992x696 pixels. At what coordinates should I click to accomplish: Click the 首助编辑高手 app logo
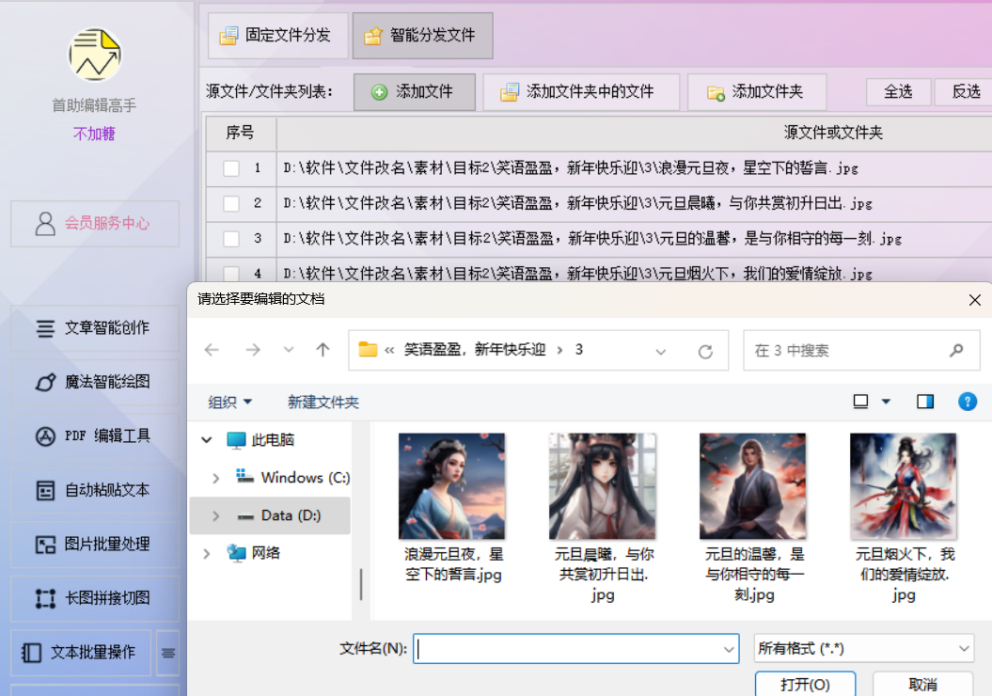point(95,55)
